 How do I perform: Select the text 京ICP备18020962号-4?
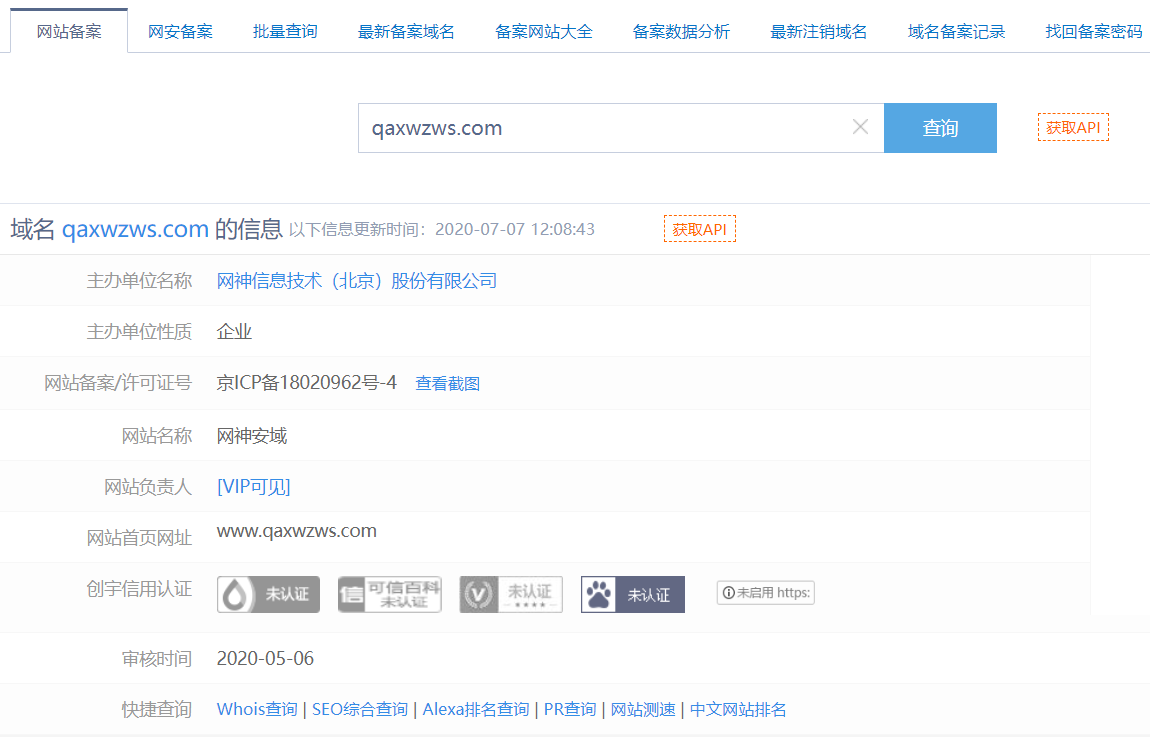[x=307, y=383]
